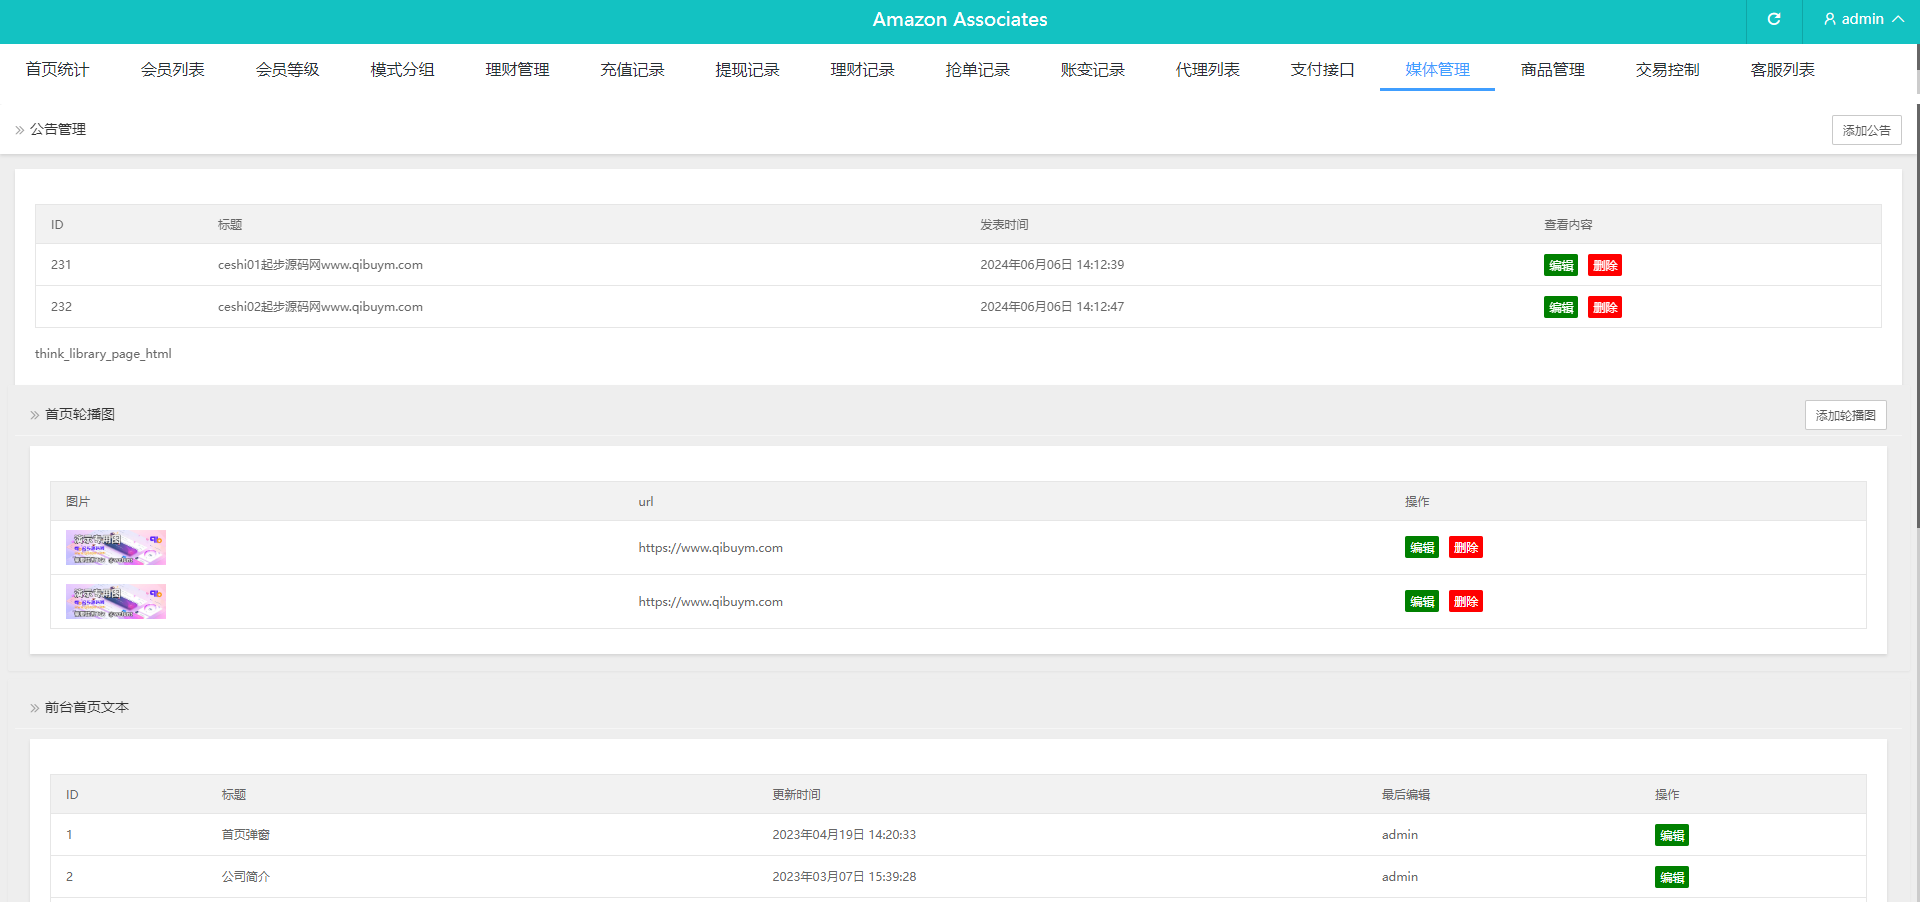Click the 前台首页文本 chevron icon
1920x902 pixels.
[x=35, y=708]
